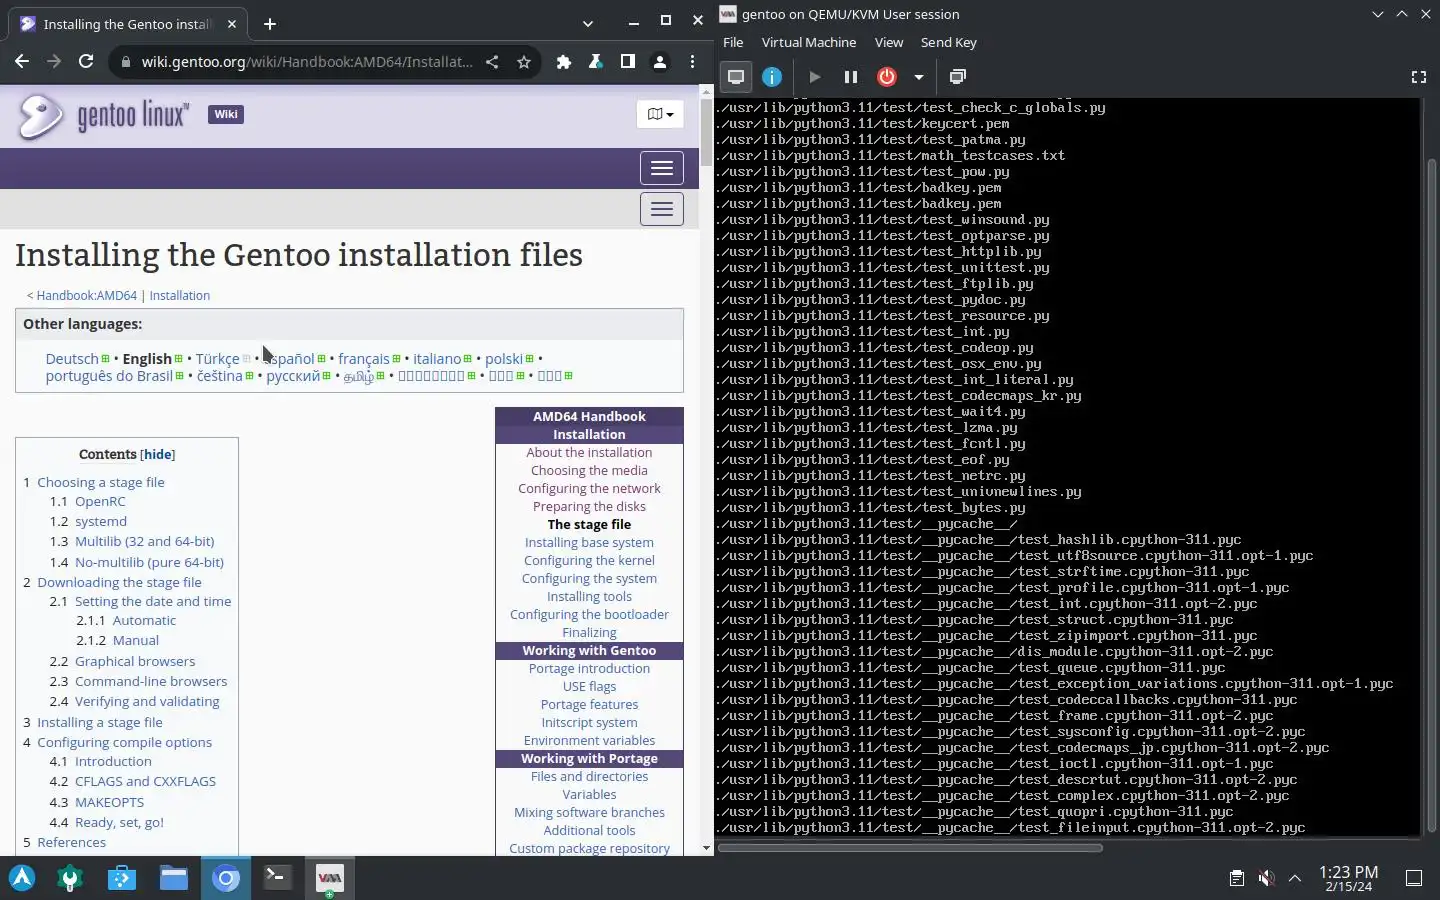The width and height of the screenshot is (1440, 900).
Task: Close the Installing the Gentoo tab
Action: tap(232, 24)
